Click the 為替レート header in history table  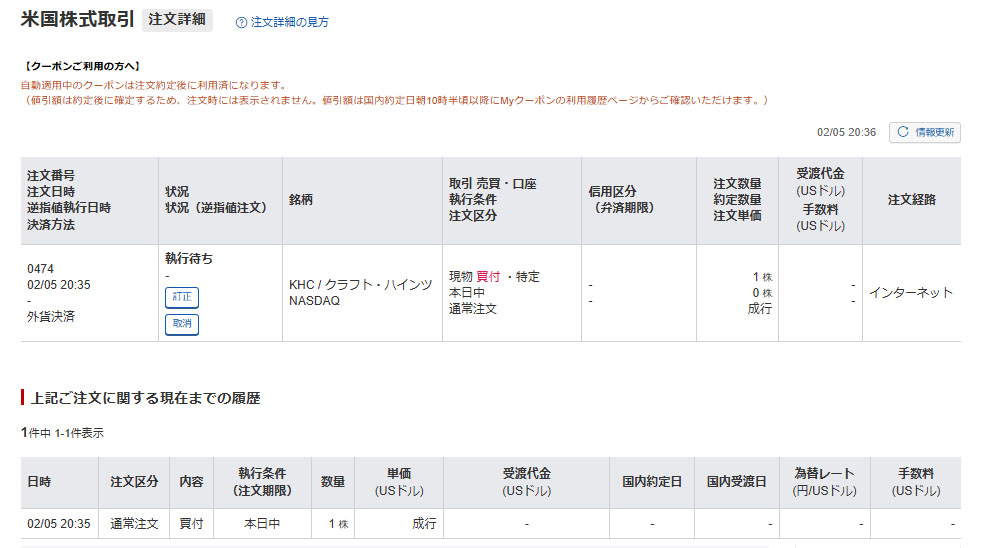(824, 474)
